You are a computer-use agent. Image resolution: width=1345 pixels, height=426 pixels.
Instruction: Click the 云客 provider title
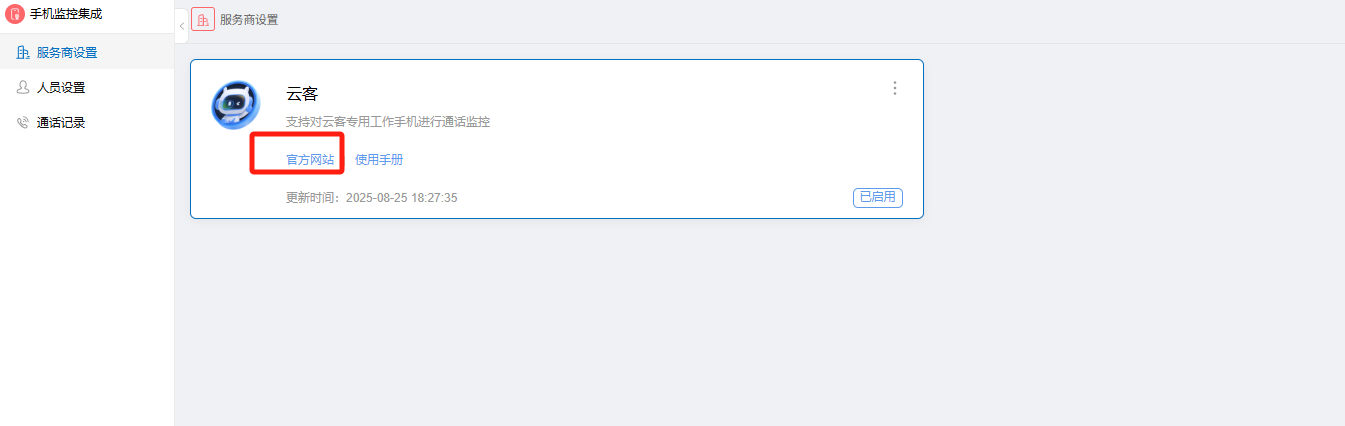(302, 94)
